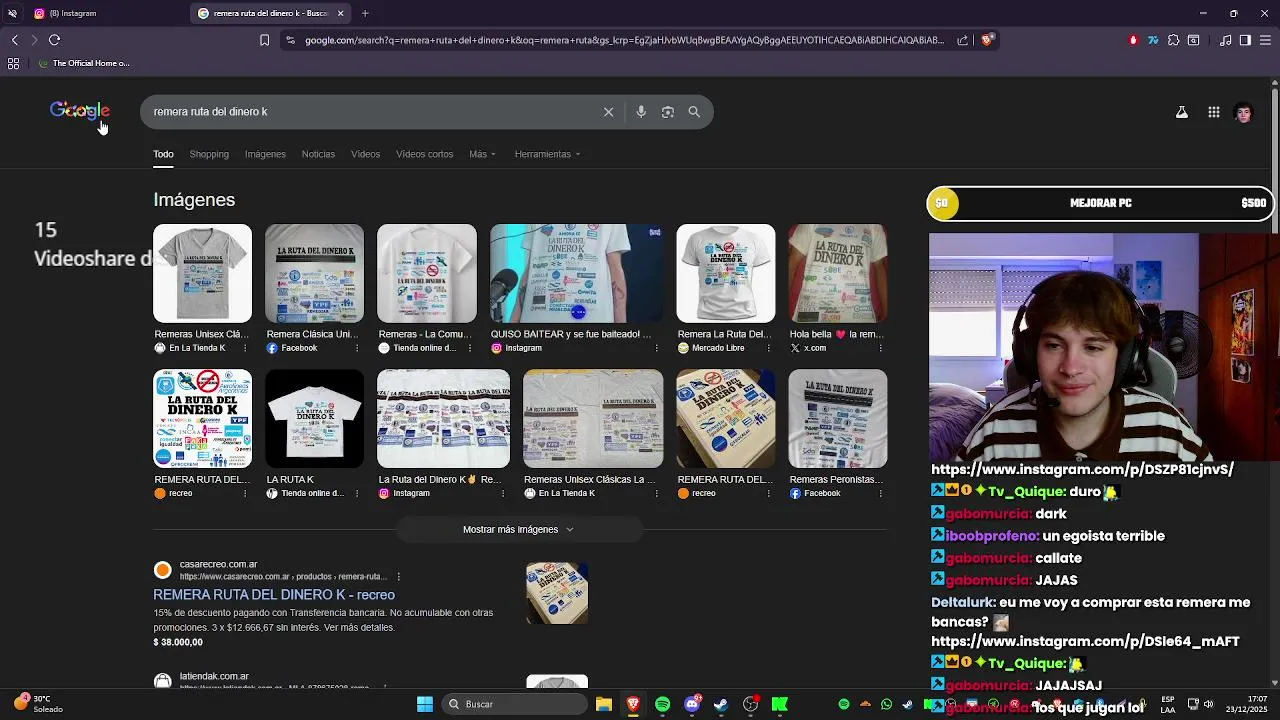
Task: Open Remera Clásica Uni... Facebook image
Action: [x=314, y=274]
